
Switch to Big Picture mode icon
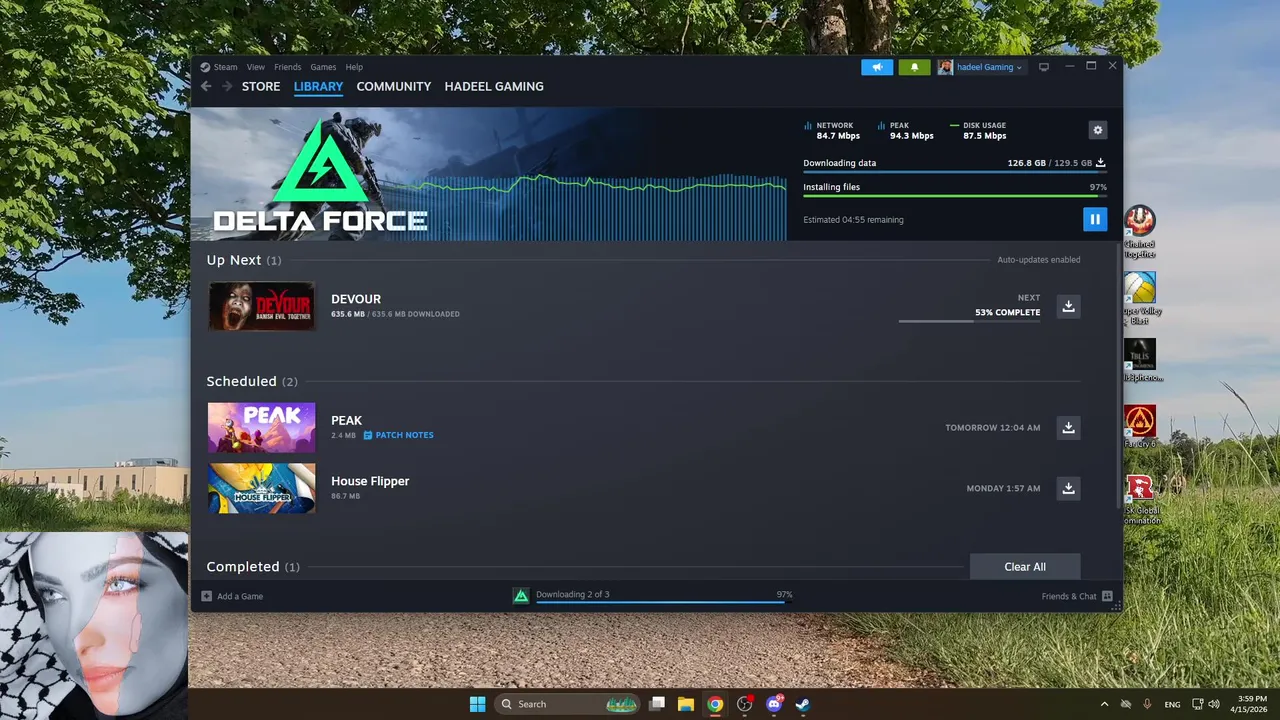click(x=1044, y=67)
